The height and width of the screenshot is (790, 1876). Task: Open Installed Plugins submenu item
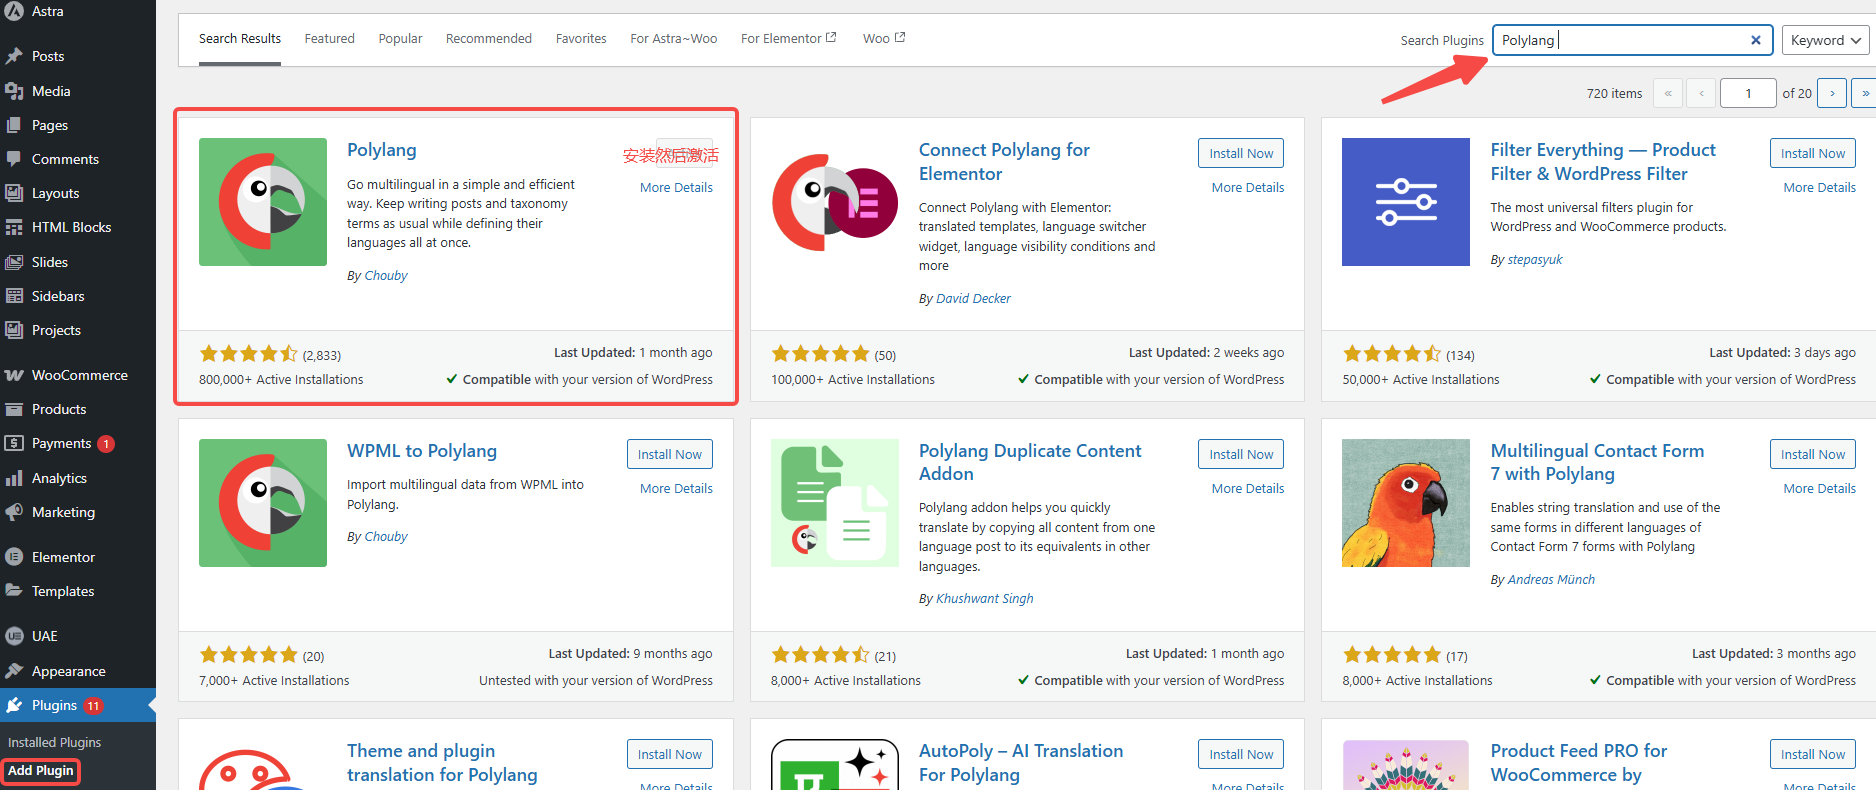(x=55, y=742)
